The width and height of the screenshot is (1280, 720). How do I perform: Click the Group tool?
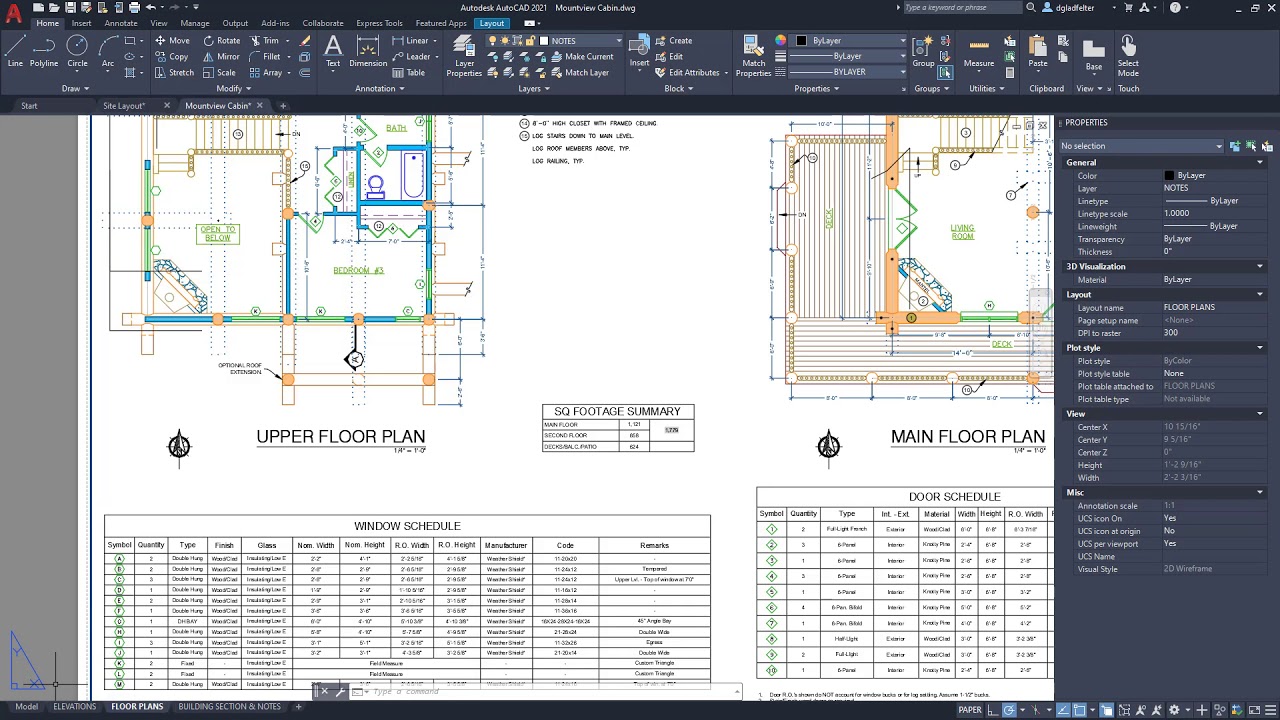click(x=923, y=51)
